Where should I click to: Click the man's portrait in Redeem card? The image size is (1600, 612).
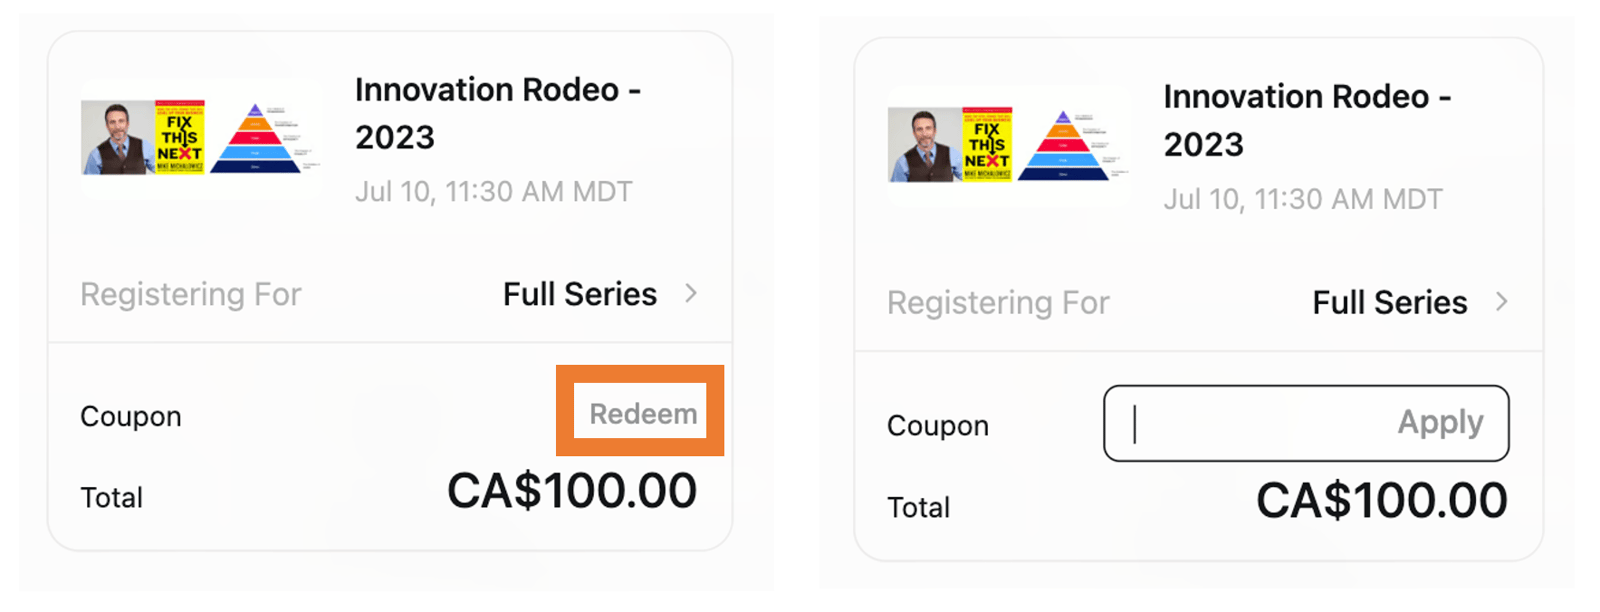click(117, 138)
